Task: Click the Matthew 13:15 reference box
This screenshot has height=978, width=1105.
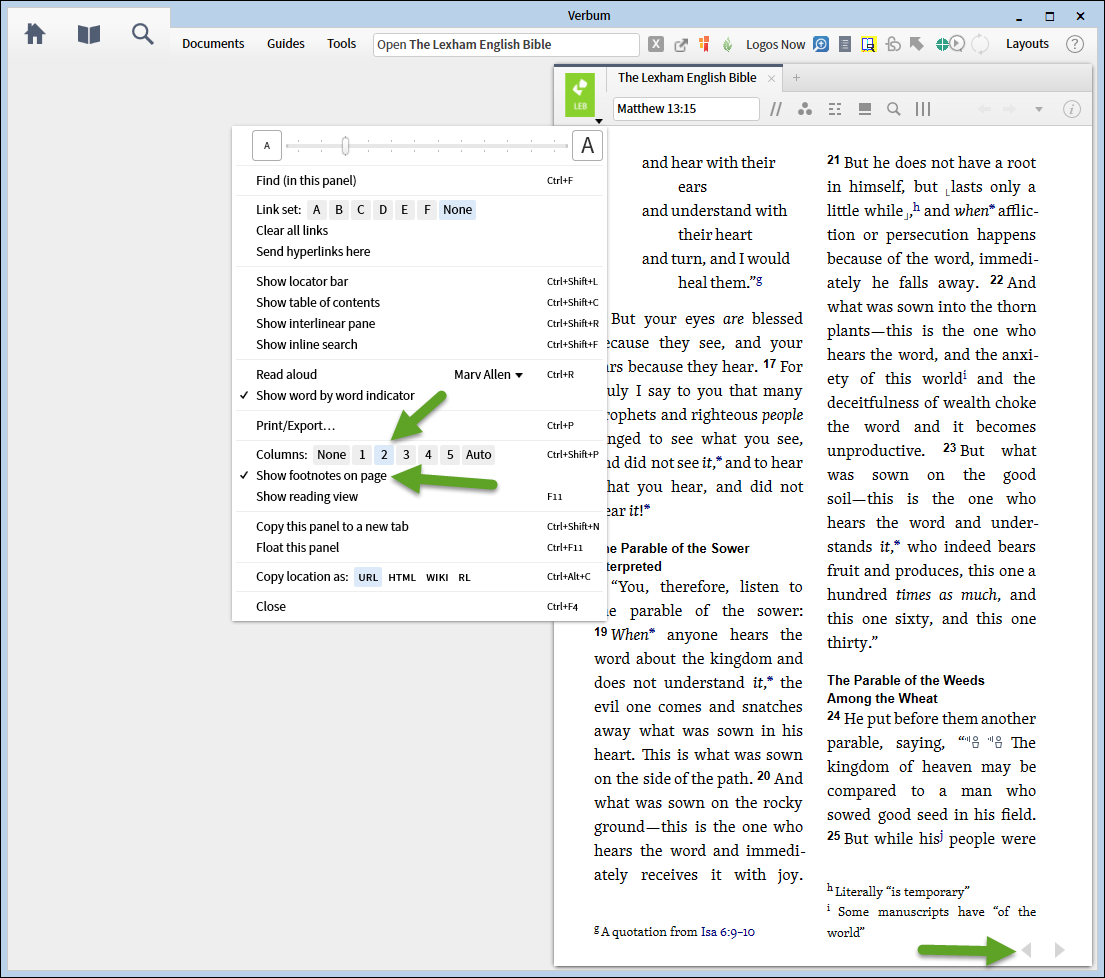Action: [x=686, y=109]
